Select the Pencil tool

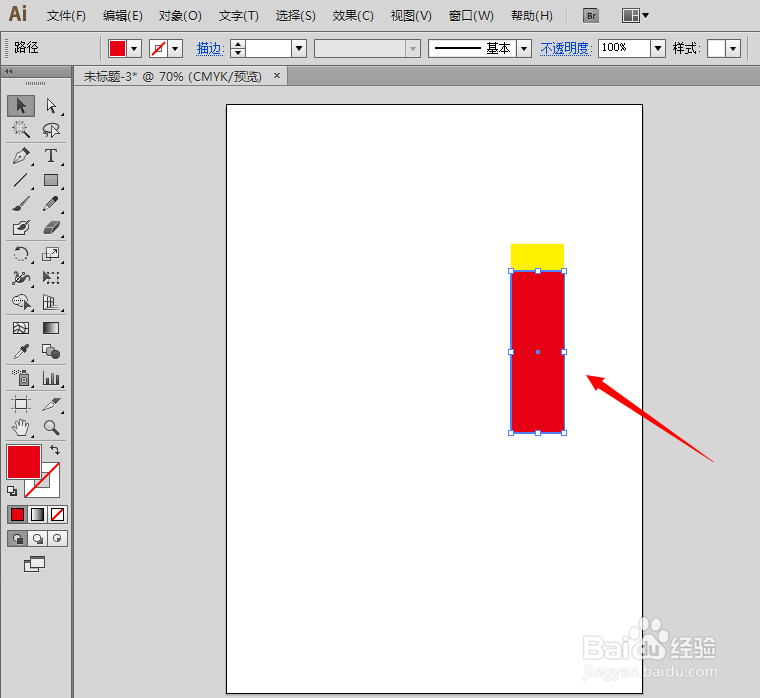pyautogui.click(x=51, y=204)
